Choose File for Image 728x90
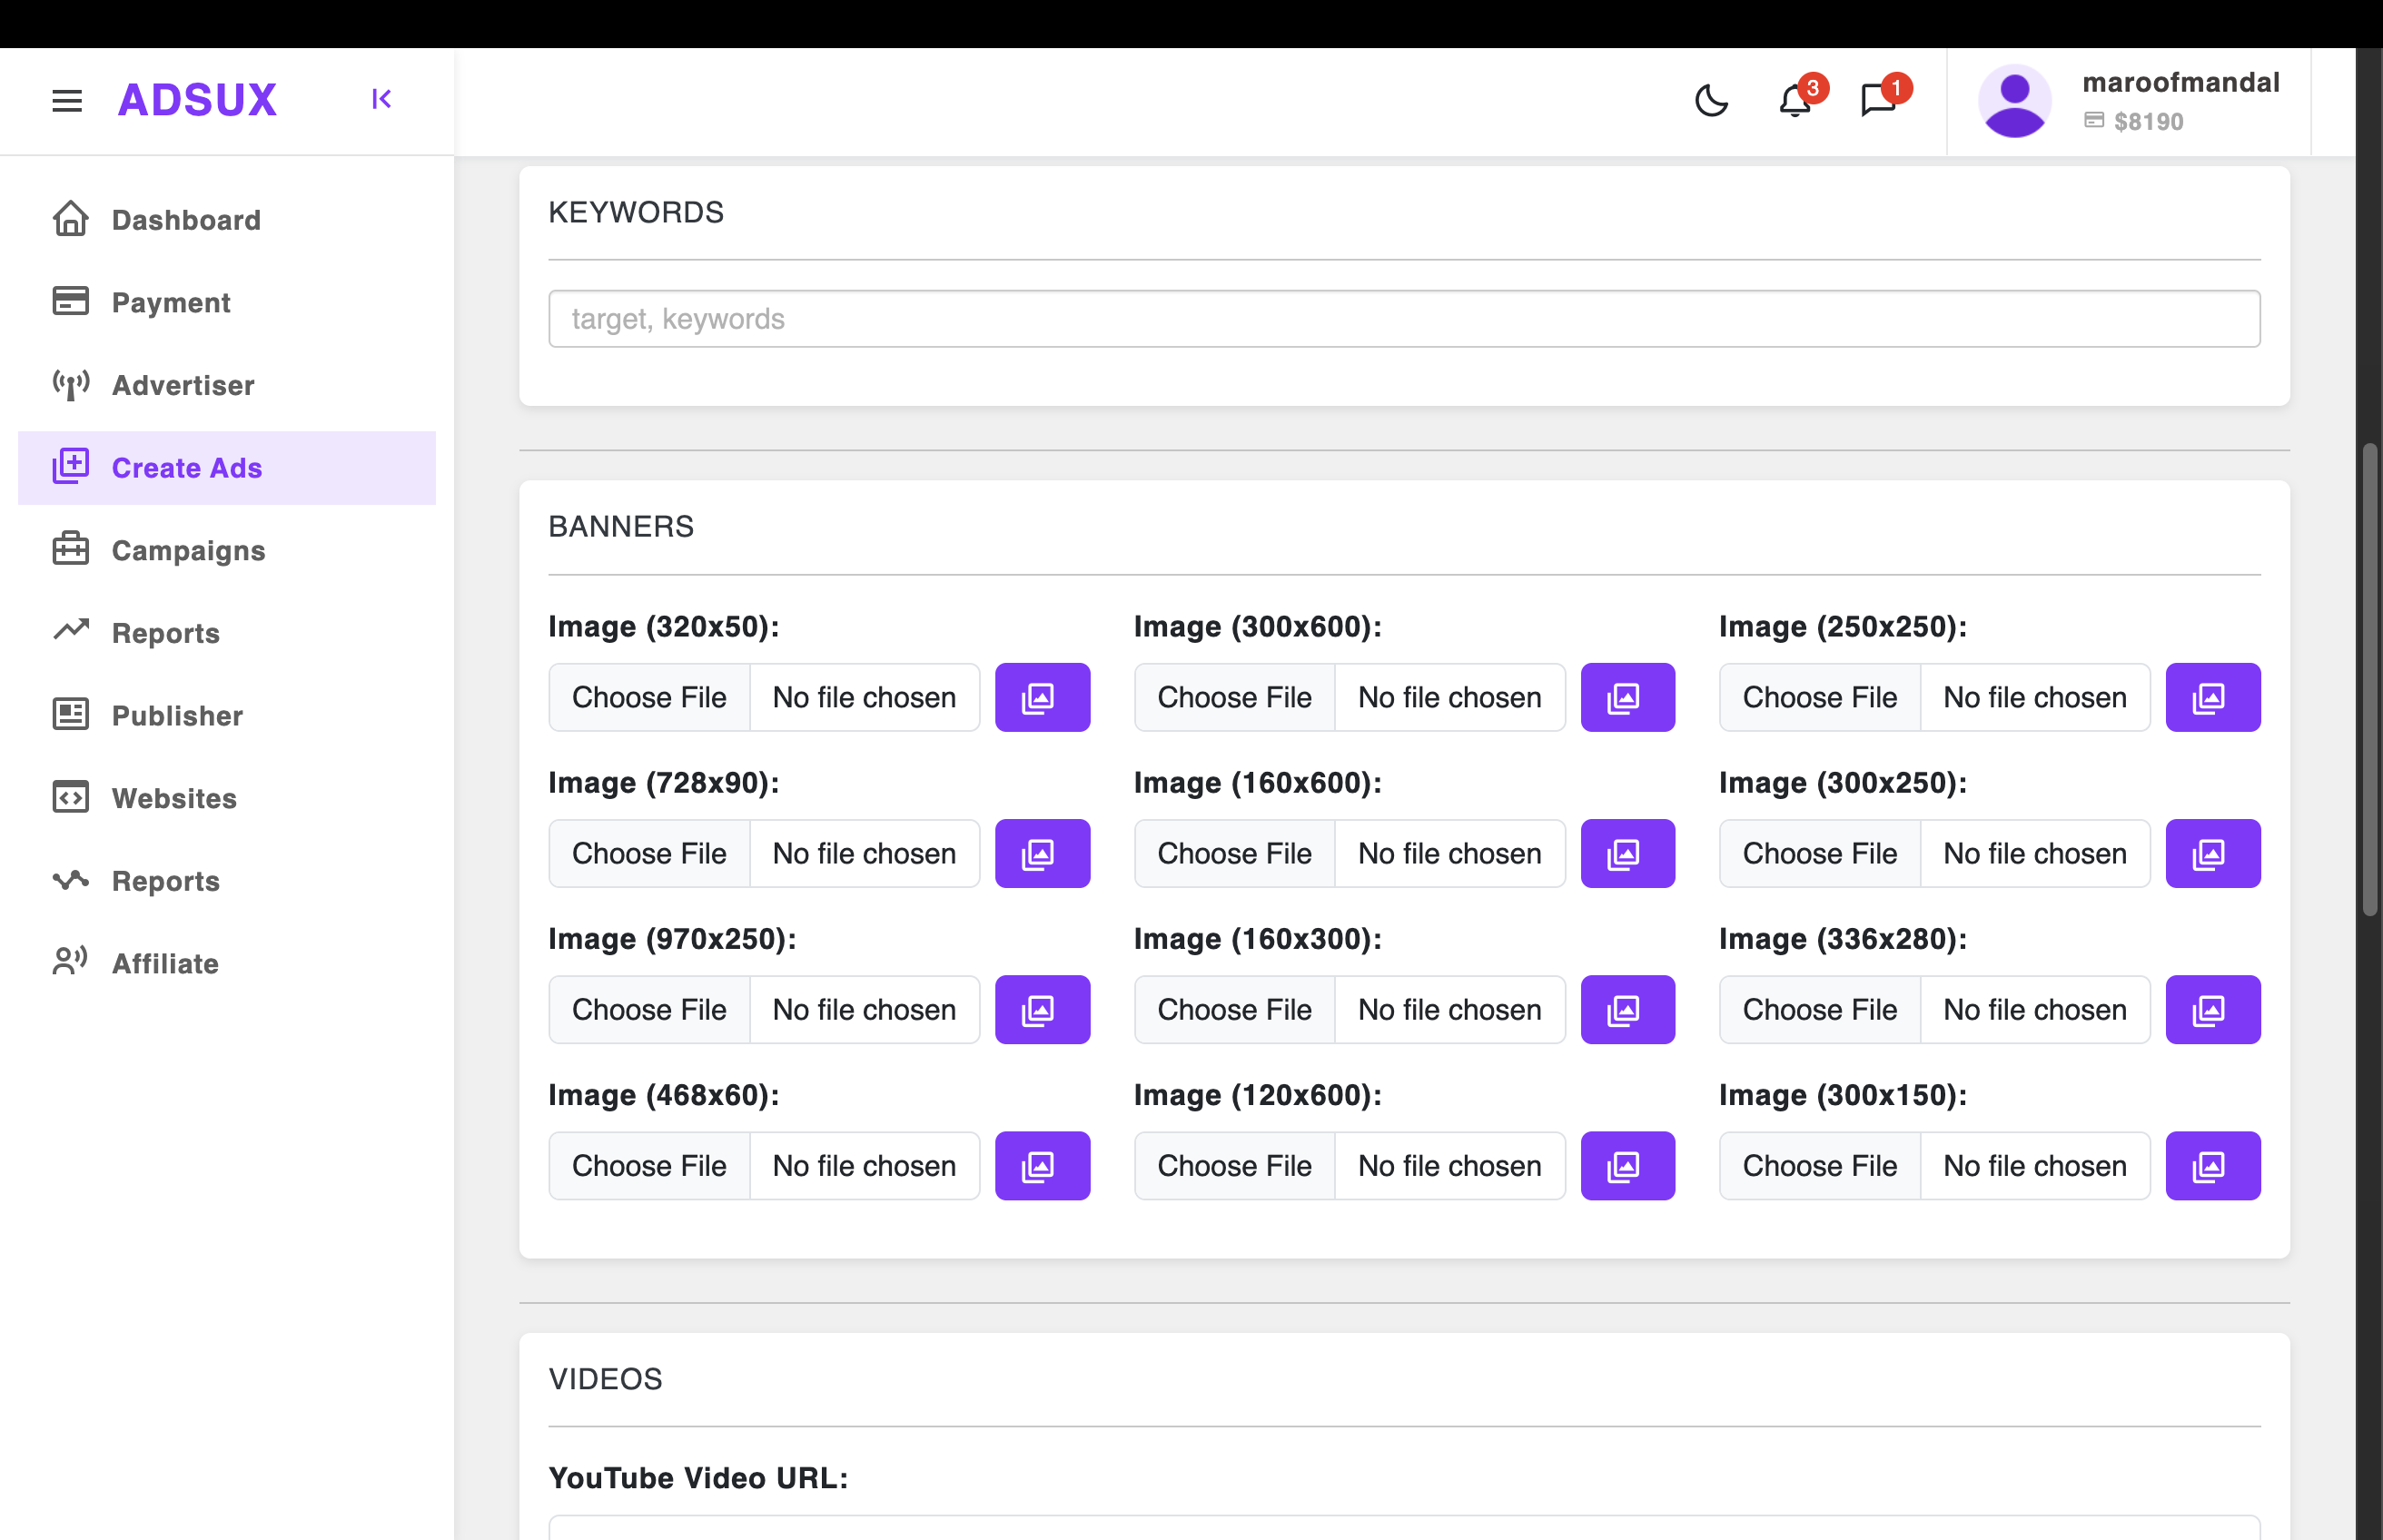2383x1540 pixels. click(649, 853)
